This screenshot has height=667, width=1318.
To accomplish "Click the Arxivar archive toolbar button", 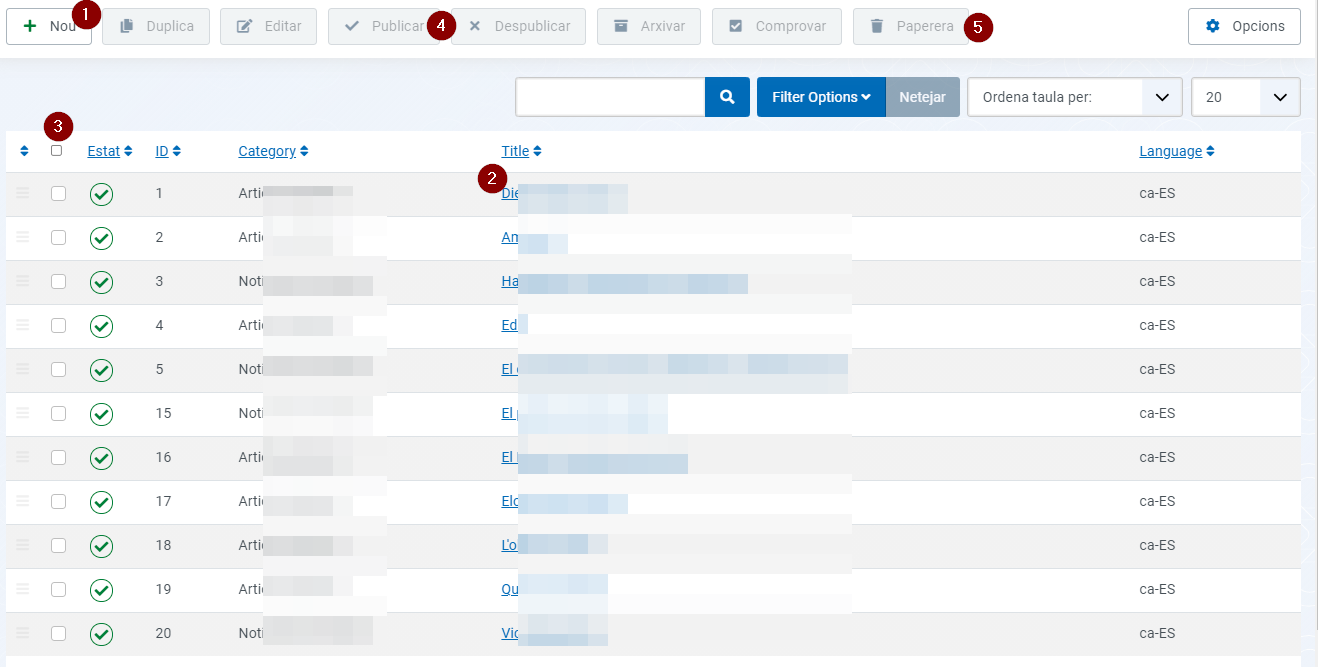I will [x=649, y=26].
